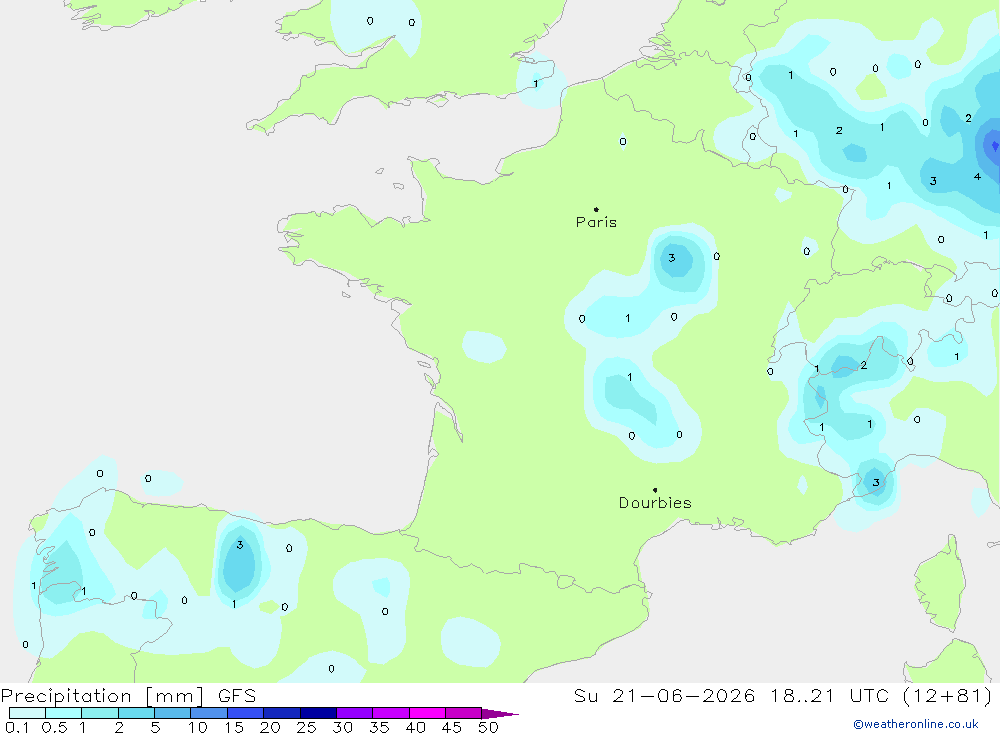Select the 20–25 mm dark blue swatch

pyautogui.click(x=282, y=713)
